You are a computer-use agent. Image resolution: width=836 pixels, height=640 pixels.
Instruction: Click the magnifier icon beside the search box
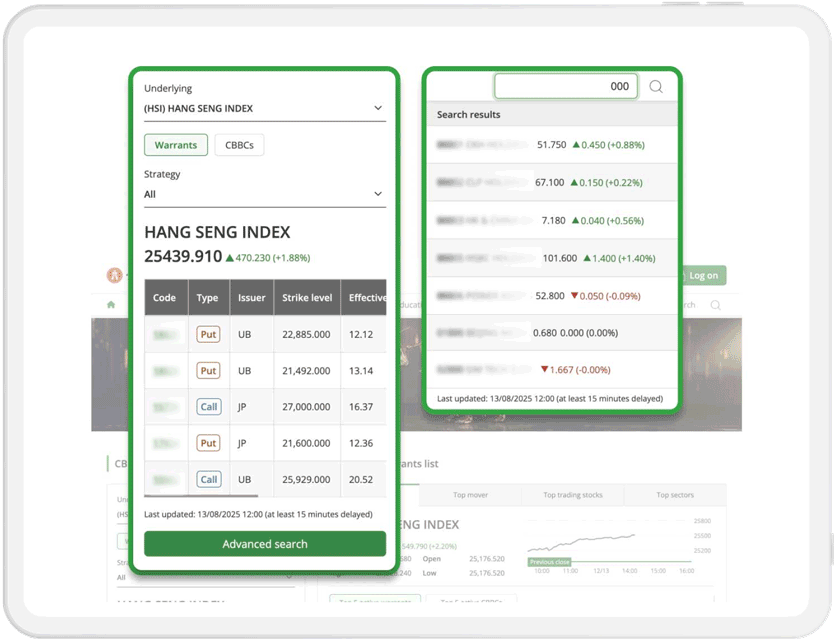656,87
